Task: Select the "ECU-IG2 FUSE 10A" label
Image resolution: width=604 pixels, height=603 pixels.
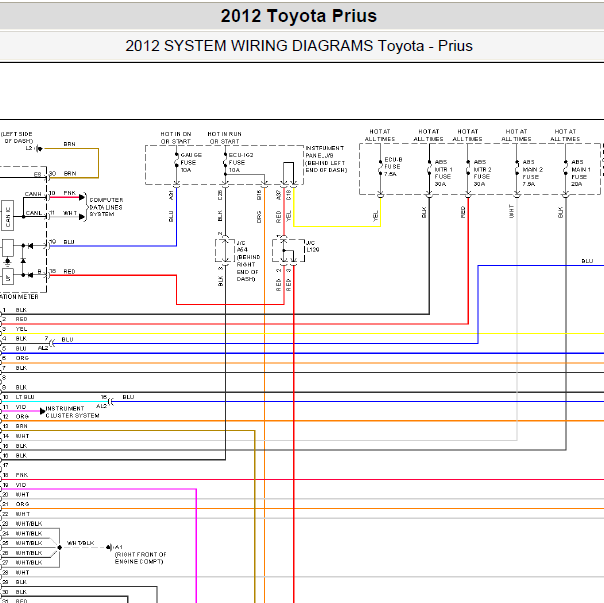Action: (x=241, y=162)
